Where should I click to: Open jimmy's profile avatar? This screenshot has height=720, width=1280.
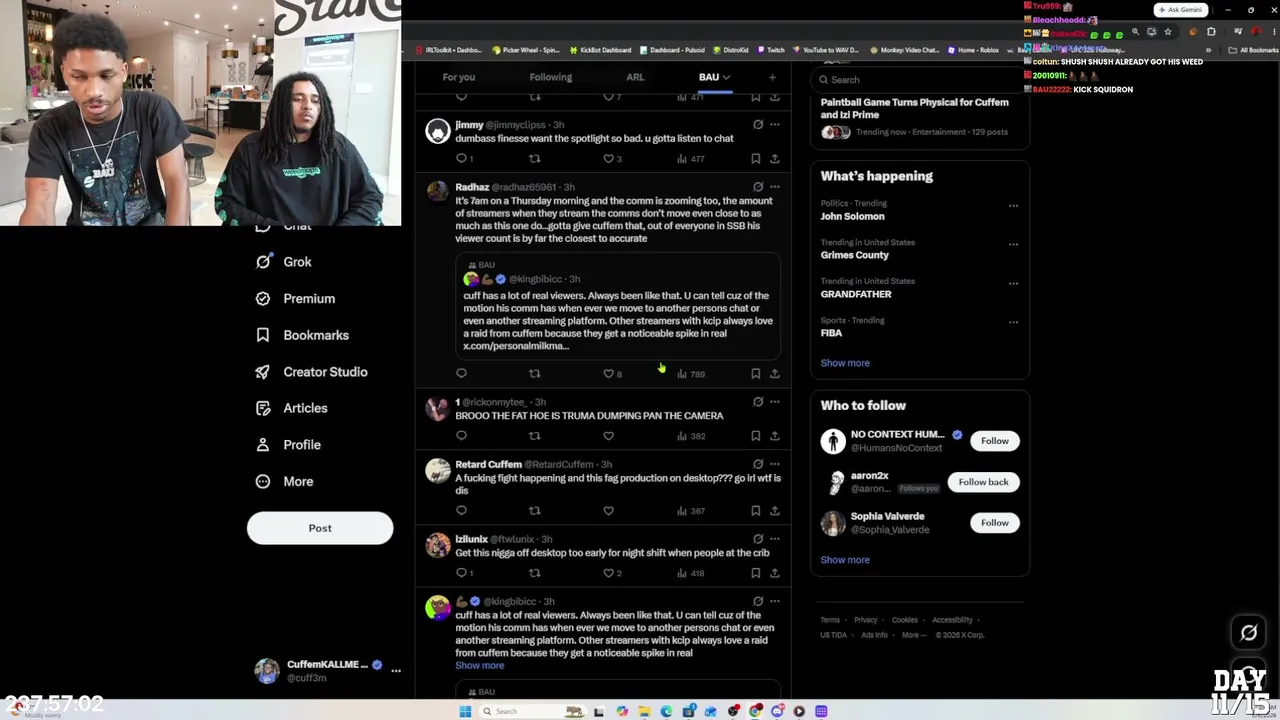[438, 131]
